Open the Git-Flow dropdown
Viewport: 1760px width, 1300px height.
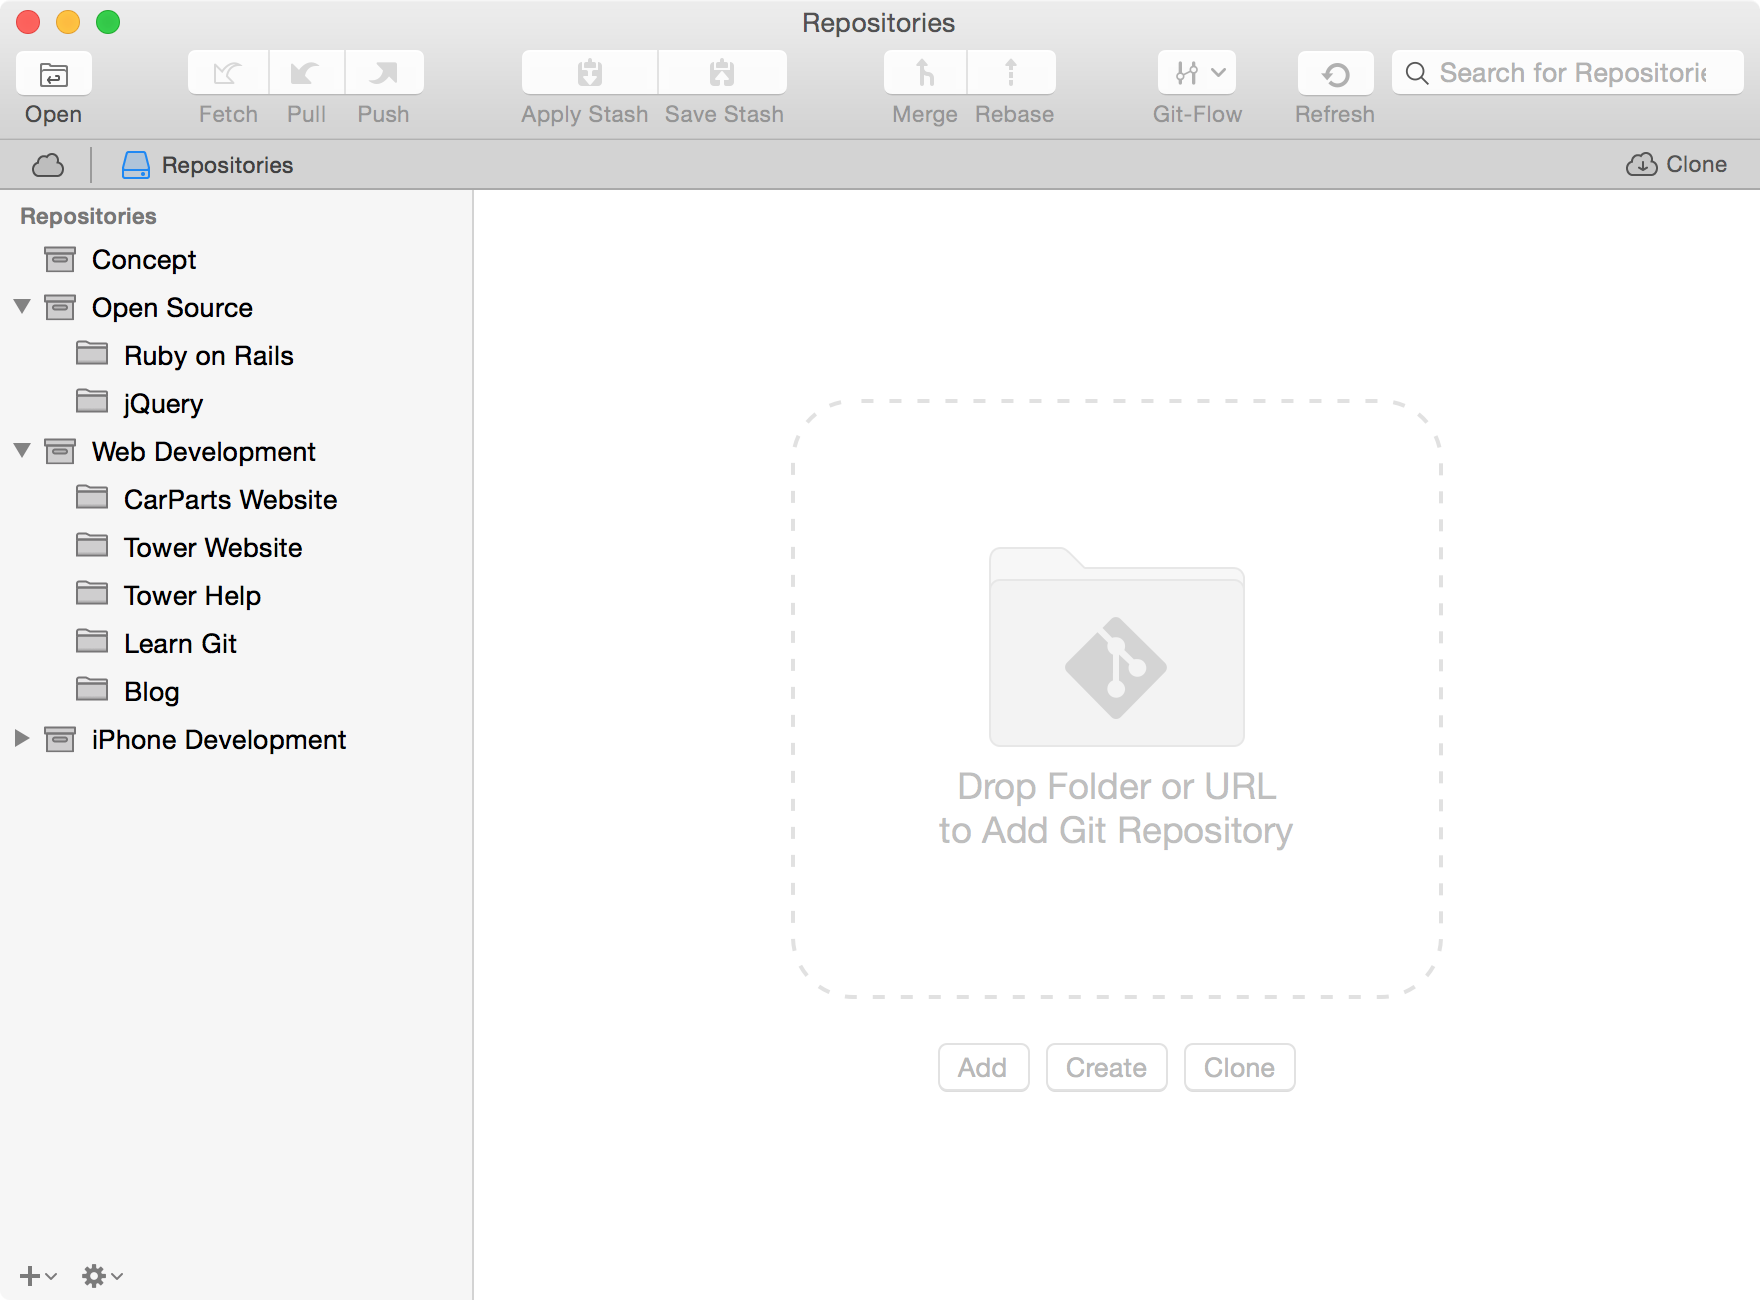pos(1197,73)
